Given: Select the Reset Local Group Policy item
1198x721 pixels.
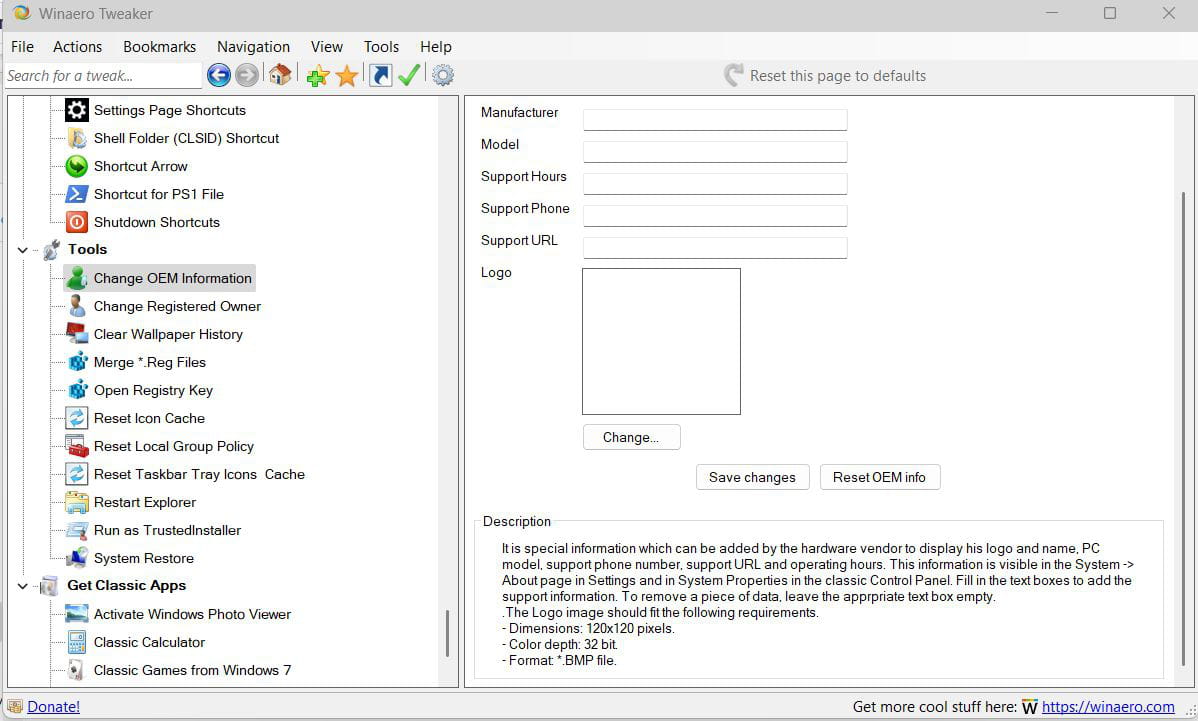Looking at the screenshot, I should click(173, 446).
